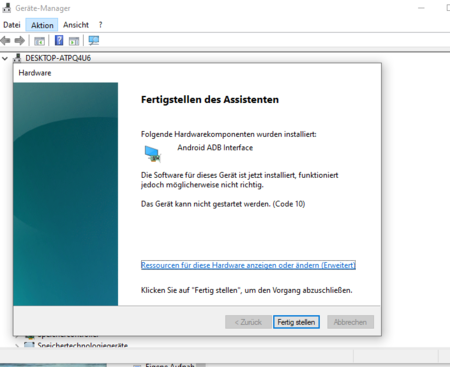Click the forward arrow toolbar icon
This screenshot has width=450, height=367.
tap(20, 41)
